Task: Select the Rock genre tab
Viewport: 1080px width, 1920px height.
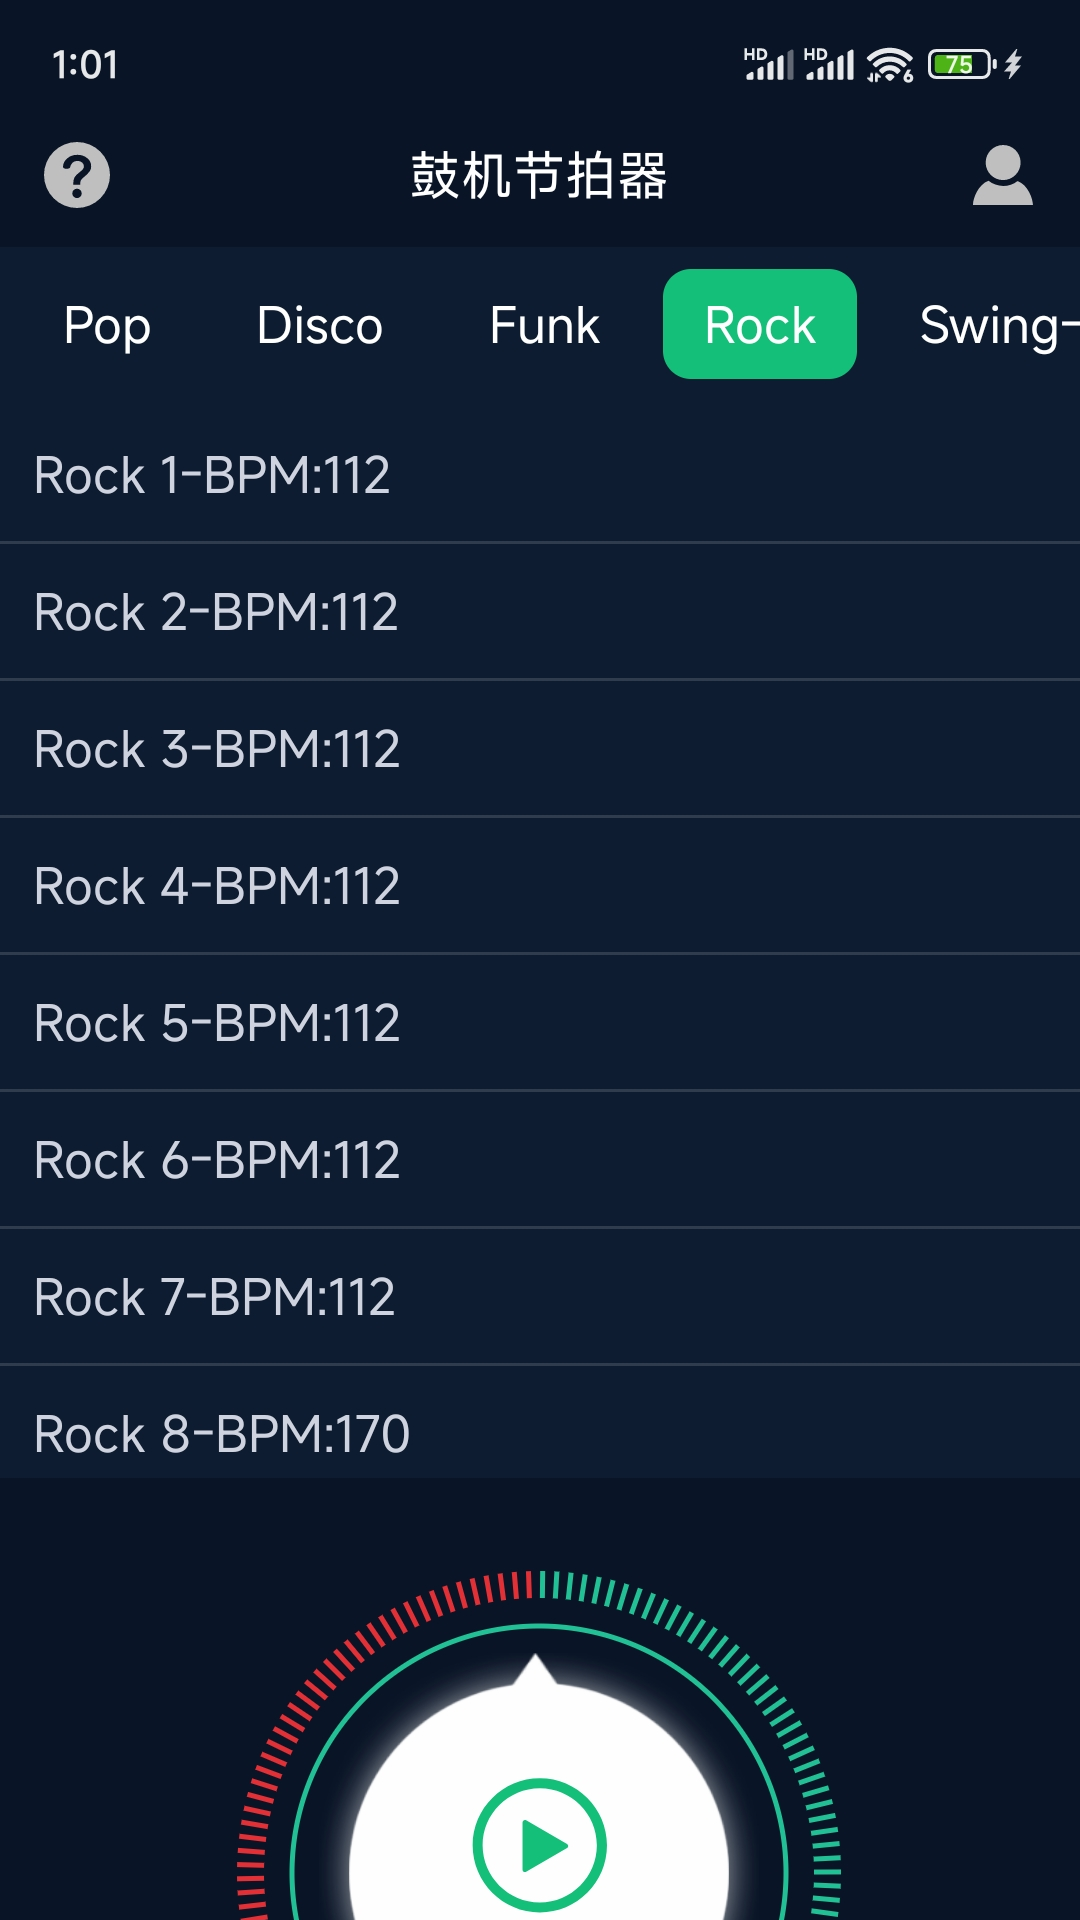Action: [x=760, y=325]
